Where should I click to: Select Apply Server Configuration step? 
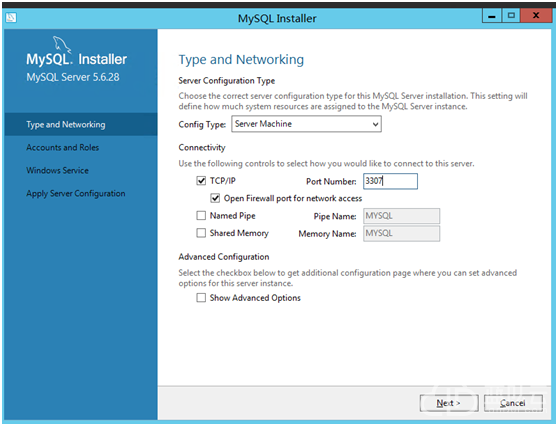[x=76, y=194]
